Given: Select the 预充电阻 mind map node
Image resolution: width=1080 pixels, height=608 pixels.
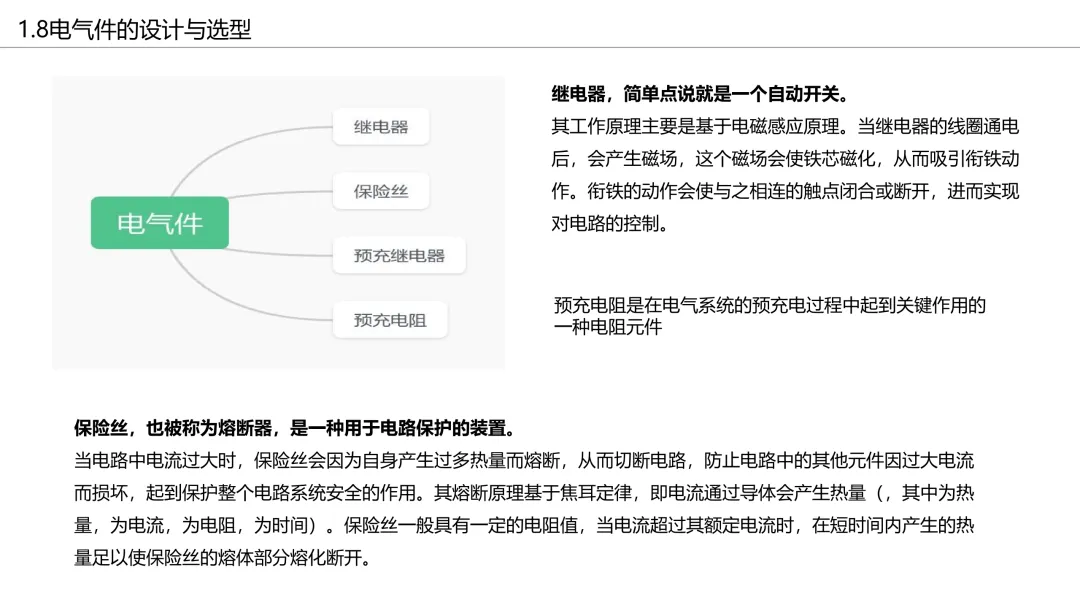Looking at the screenshot, I should pyautogui.click(x=390, y=319).
